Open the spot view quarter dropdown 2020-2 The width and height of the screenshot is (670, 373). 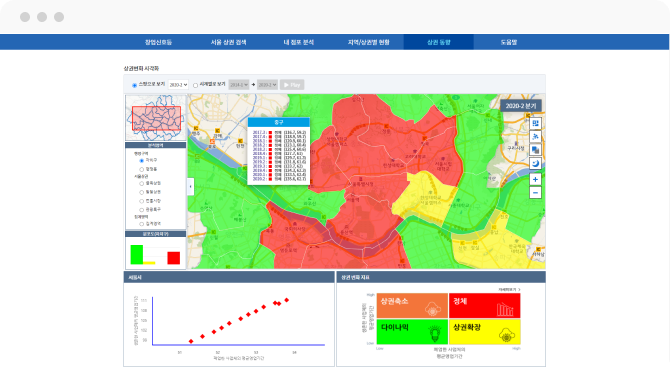point(178,85)
